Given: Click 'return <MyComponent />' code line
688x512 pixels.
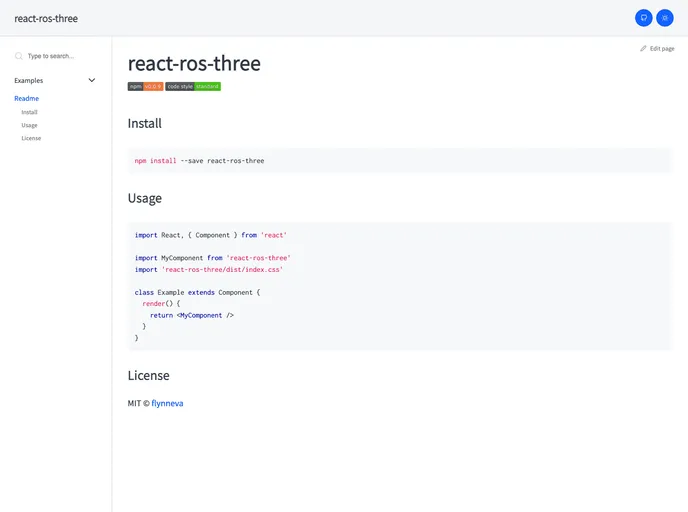Looking at the screenshot, I should pyautogui.click(x=192, y=315).
